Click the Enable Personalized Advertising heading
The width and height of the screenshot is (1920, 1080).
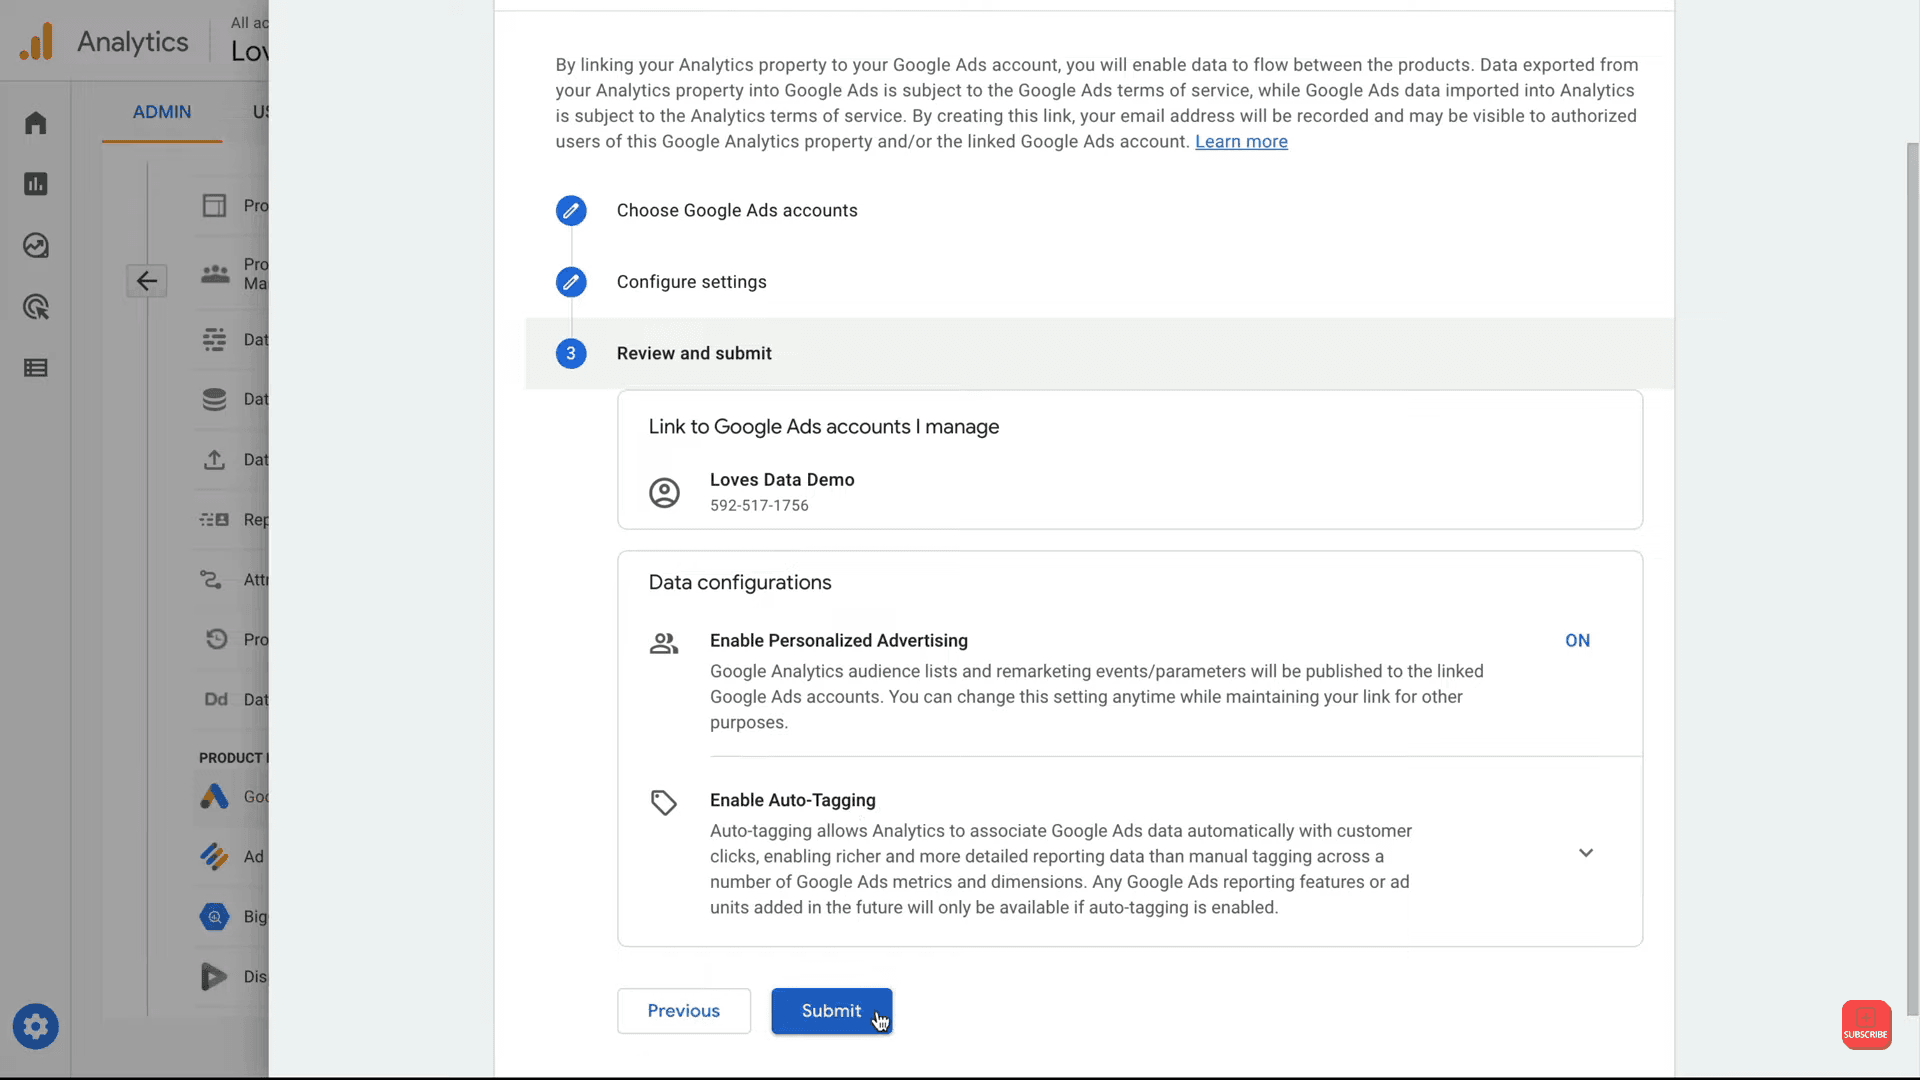click(839, 641)
